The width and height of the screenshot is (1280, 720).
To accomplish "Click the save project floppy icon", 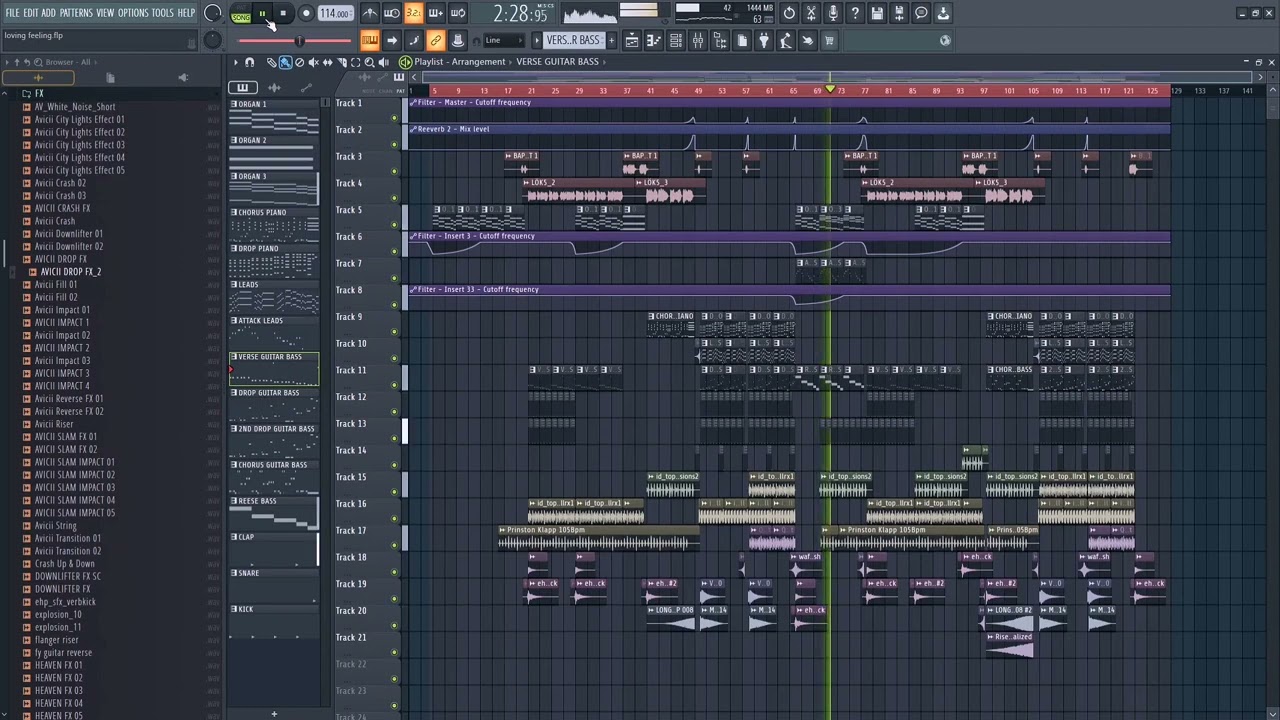I will pos(877,13).
